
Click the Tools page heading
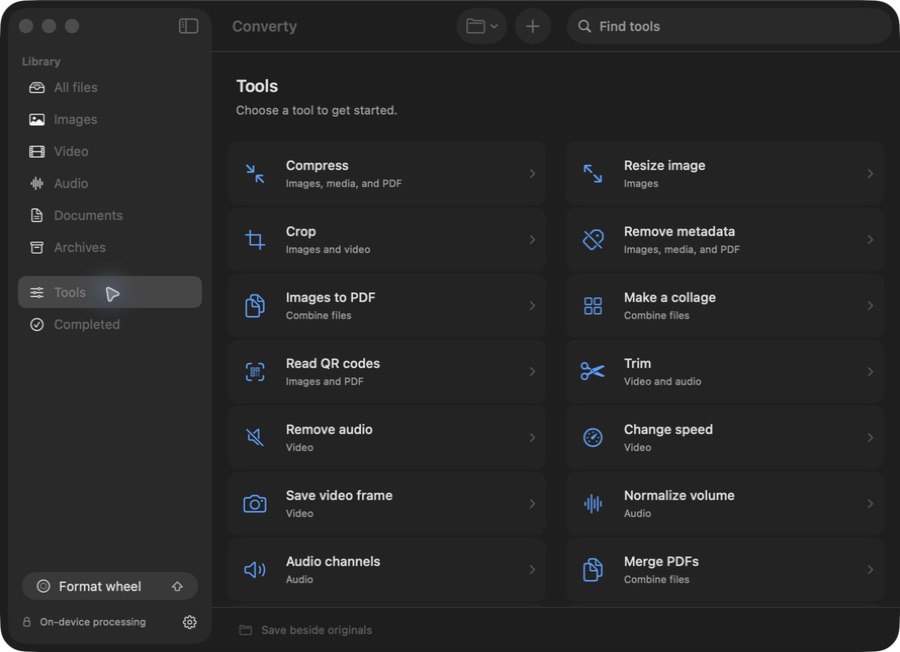pos(257,86)
